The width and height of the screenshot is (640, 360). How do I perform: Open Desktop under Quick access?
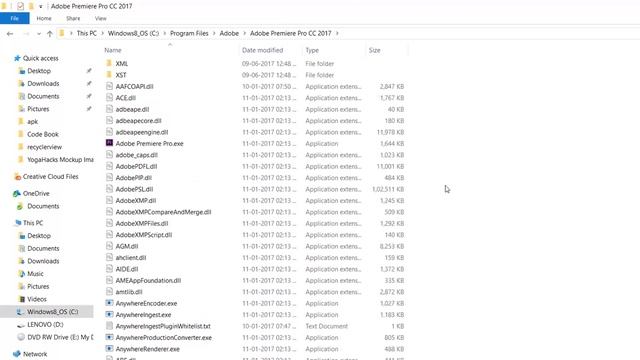(x=39, y=71)
